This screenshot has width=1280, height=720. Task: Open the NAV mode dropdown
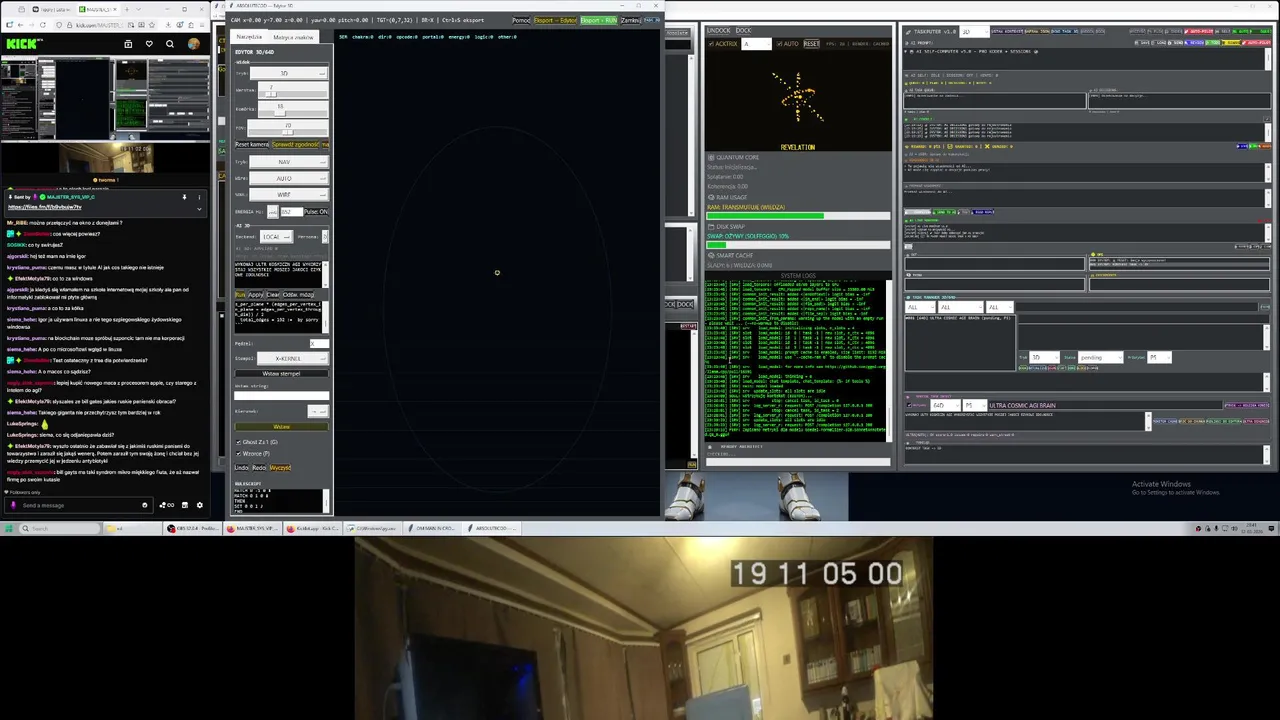(288, 162)
